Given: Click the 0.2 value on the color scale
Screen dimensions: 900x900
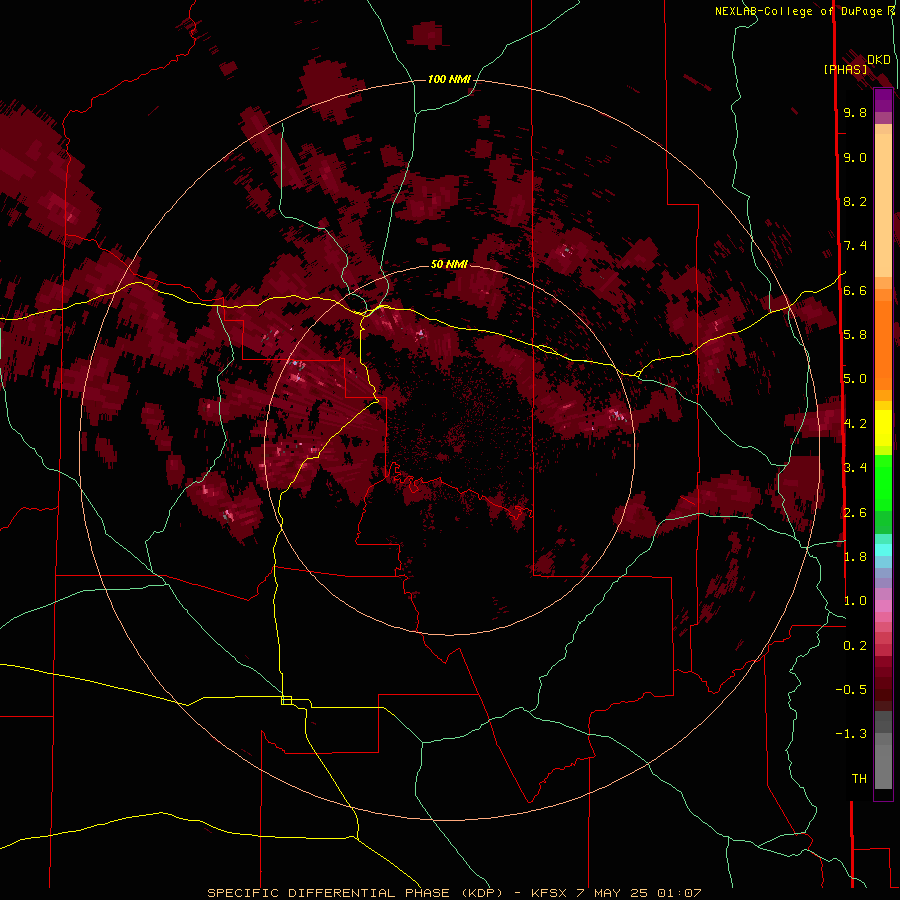Looking at the screenshot, I should (x=855, y=646).
